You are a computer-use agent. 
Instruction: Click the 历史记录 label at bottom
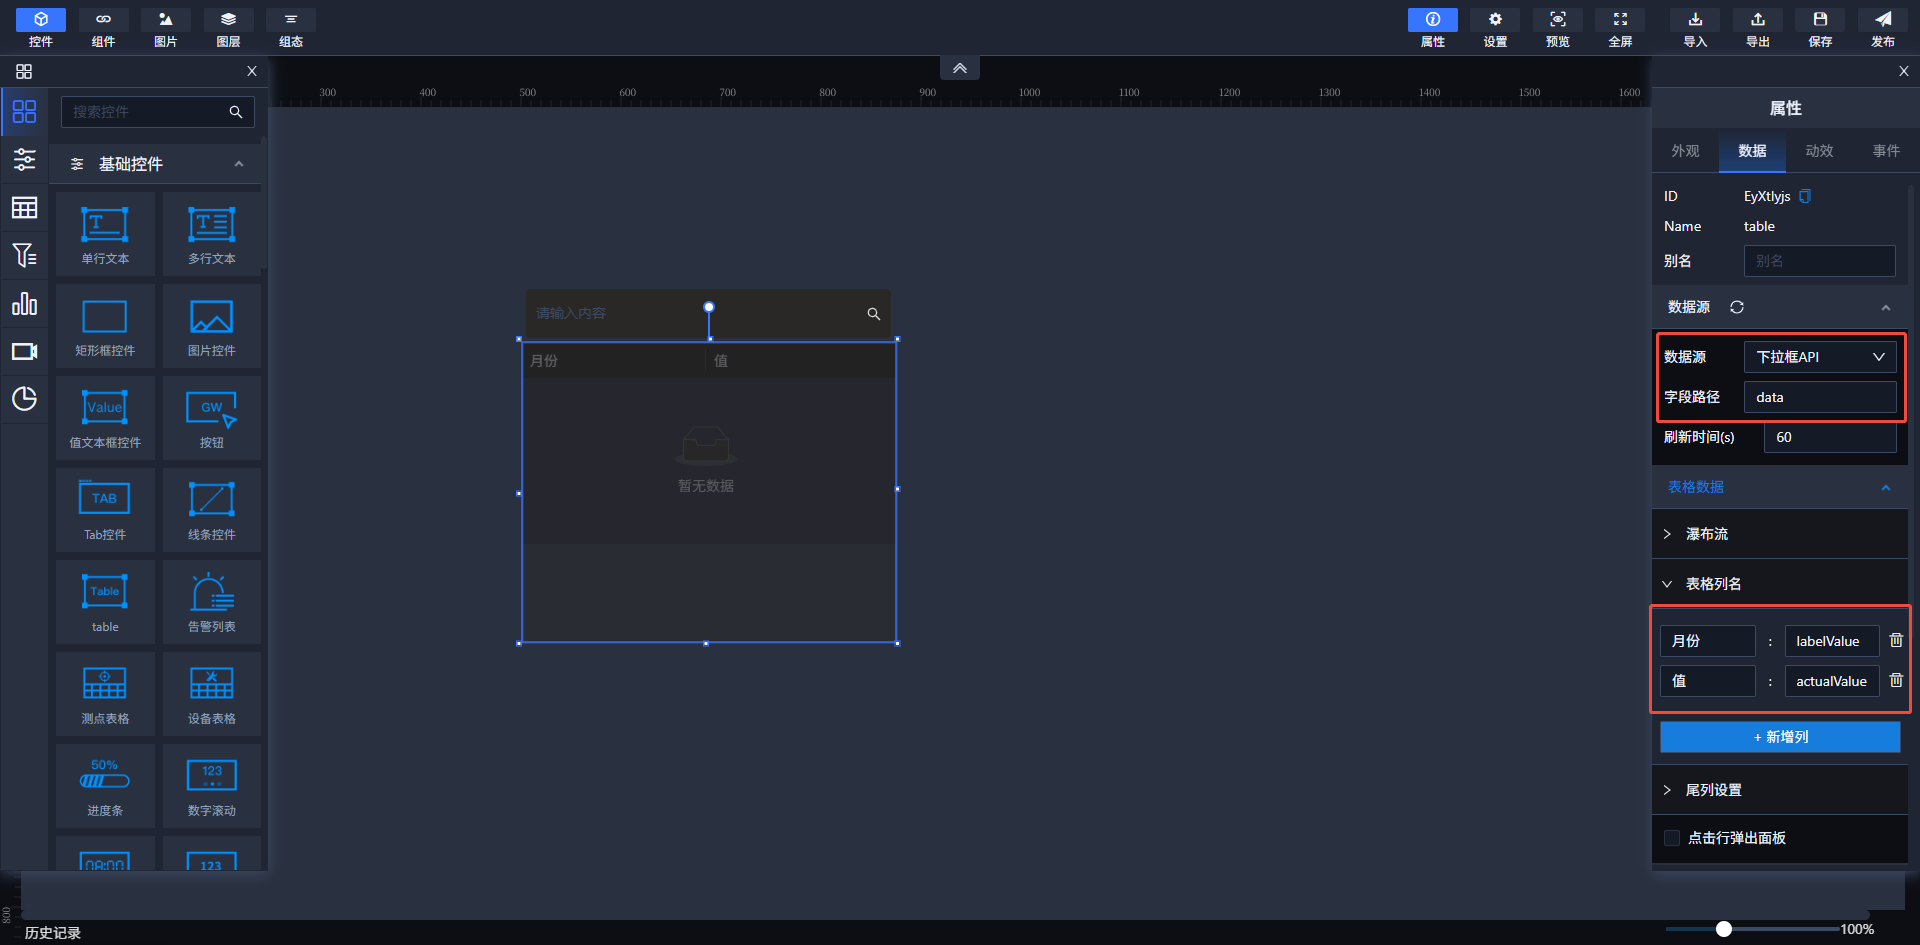click(x=53, y=932)
